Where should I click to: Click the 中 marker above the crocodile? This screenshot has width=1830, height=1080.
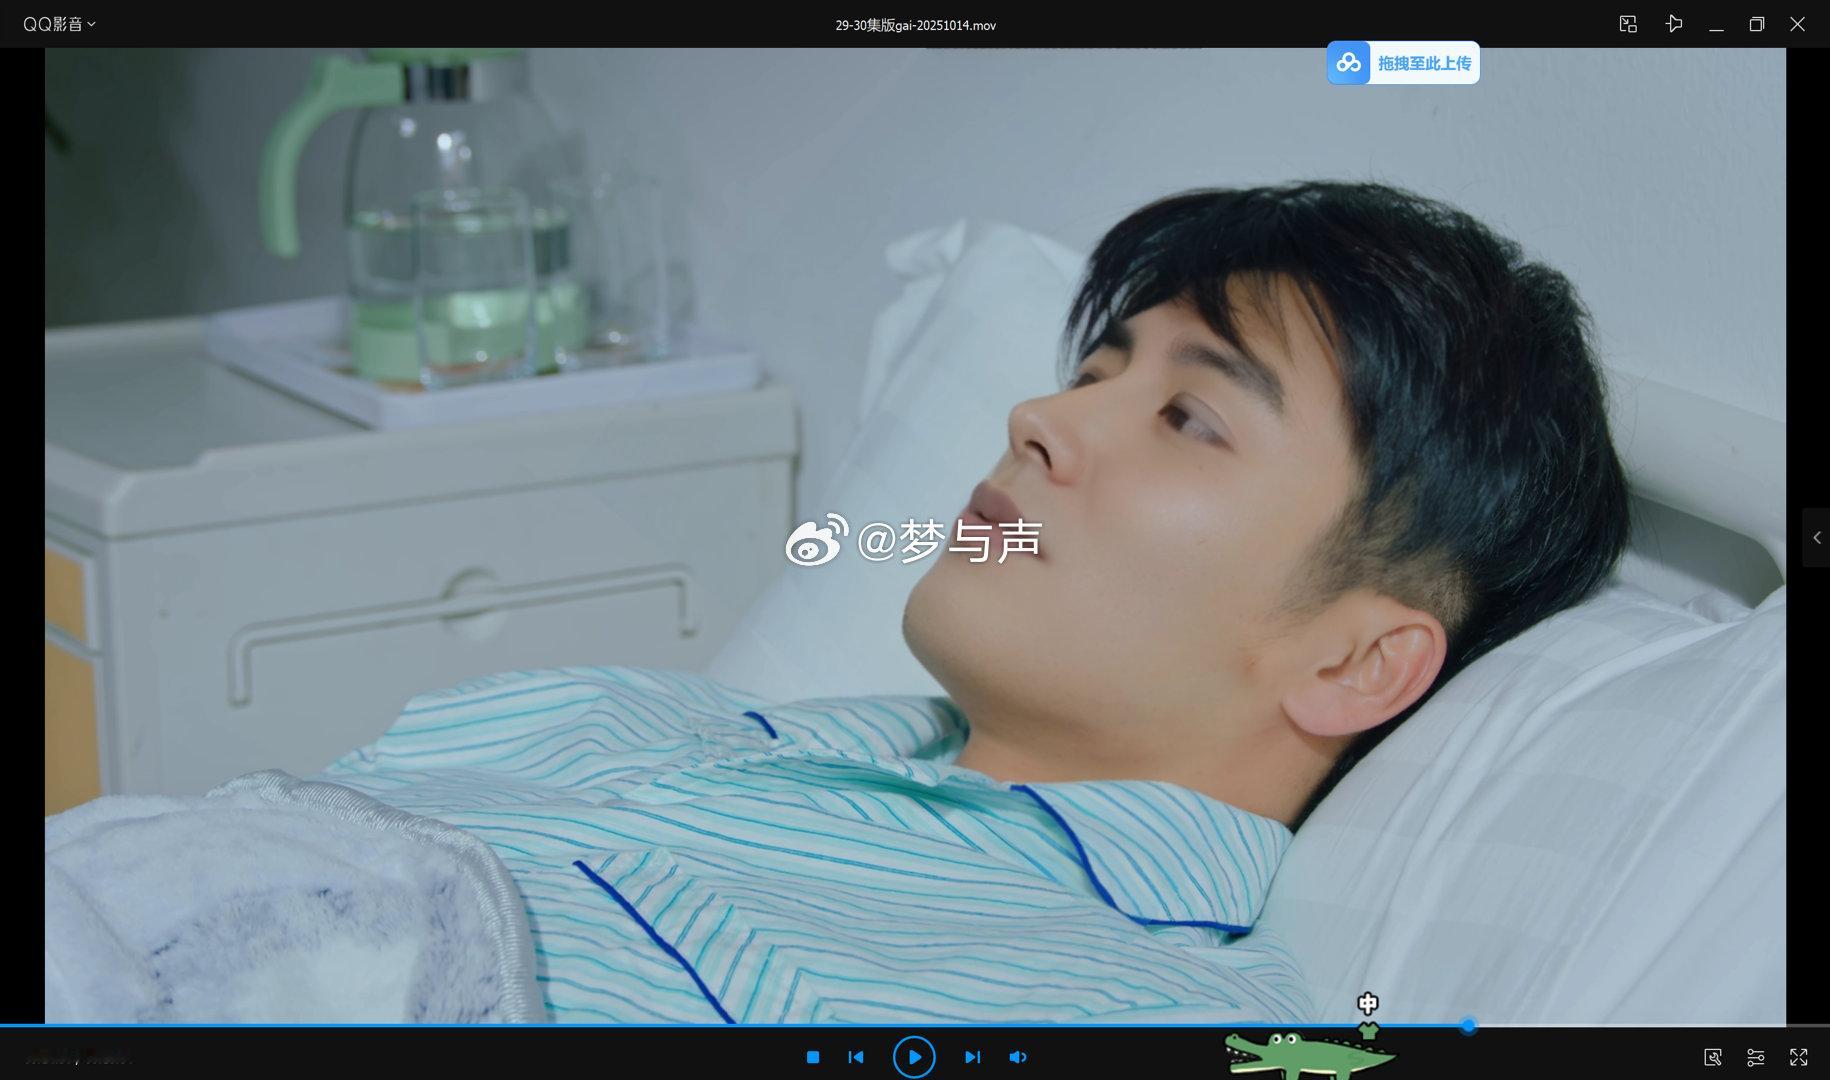point(1367,1004)
